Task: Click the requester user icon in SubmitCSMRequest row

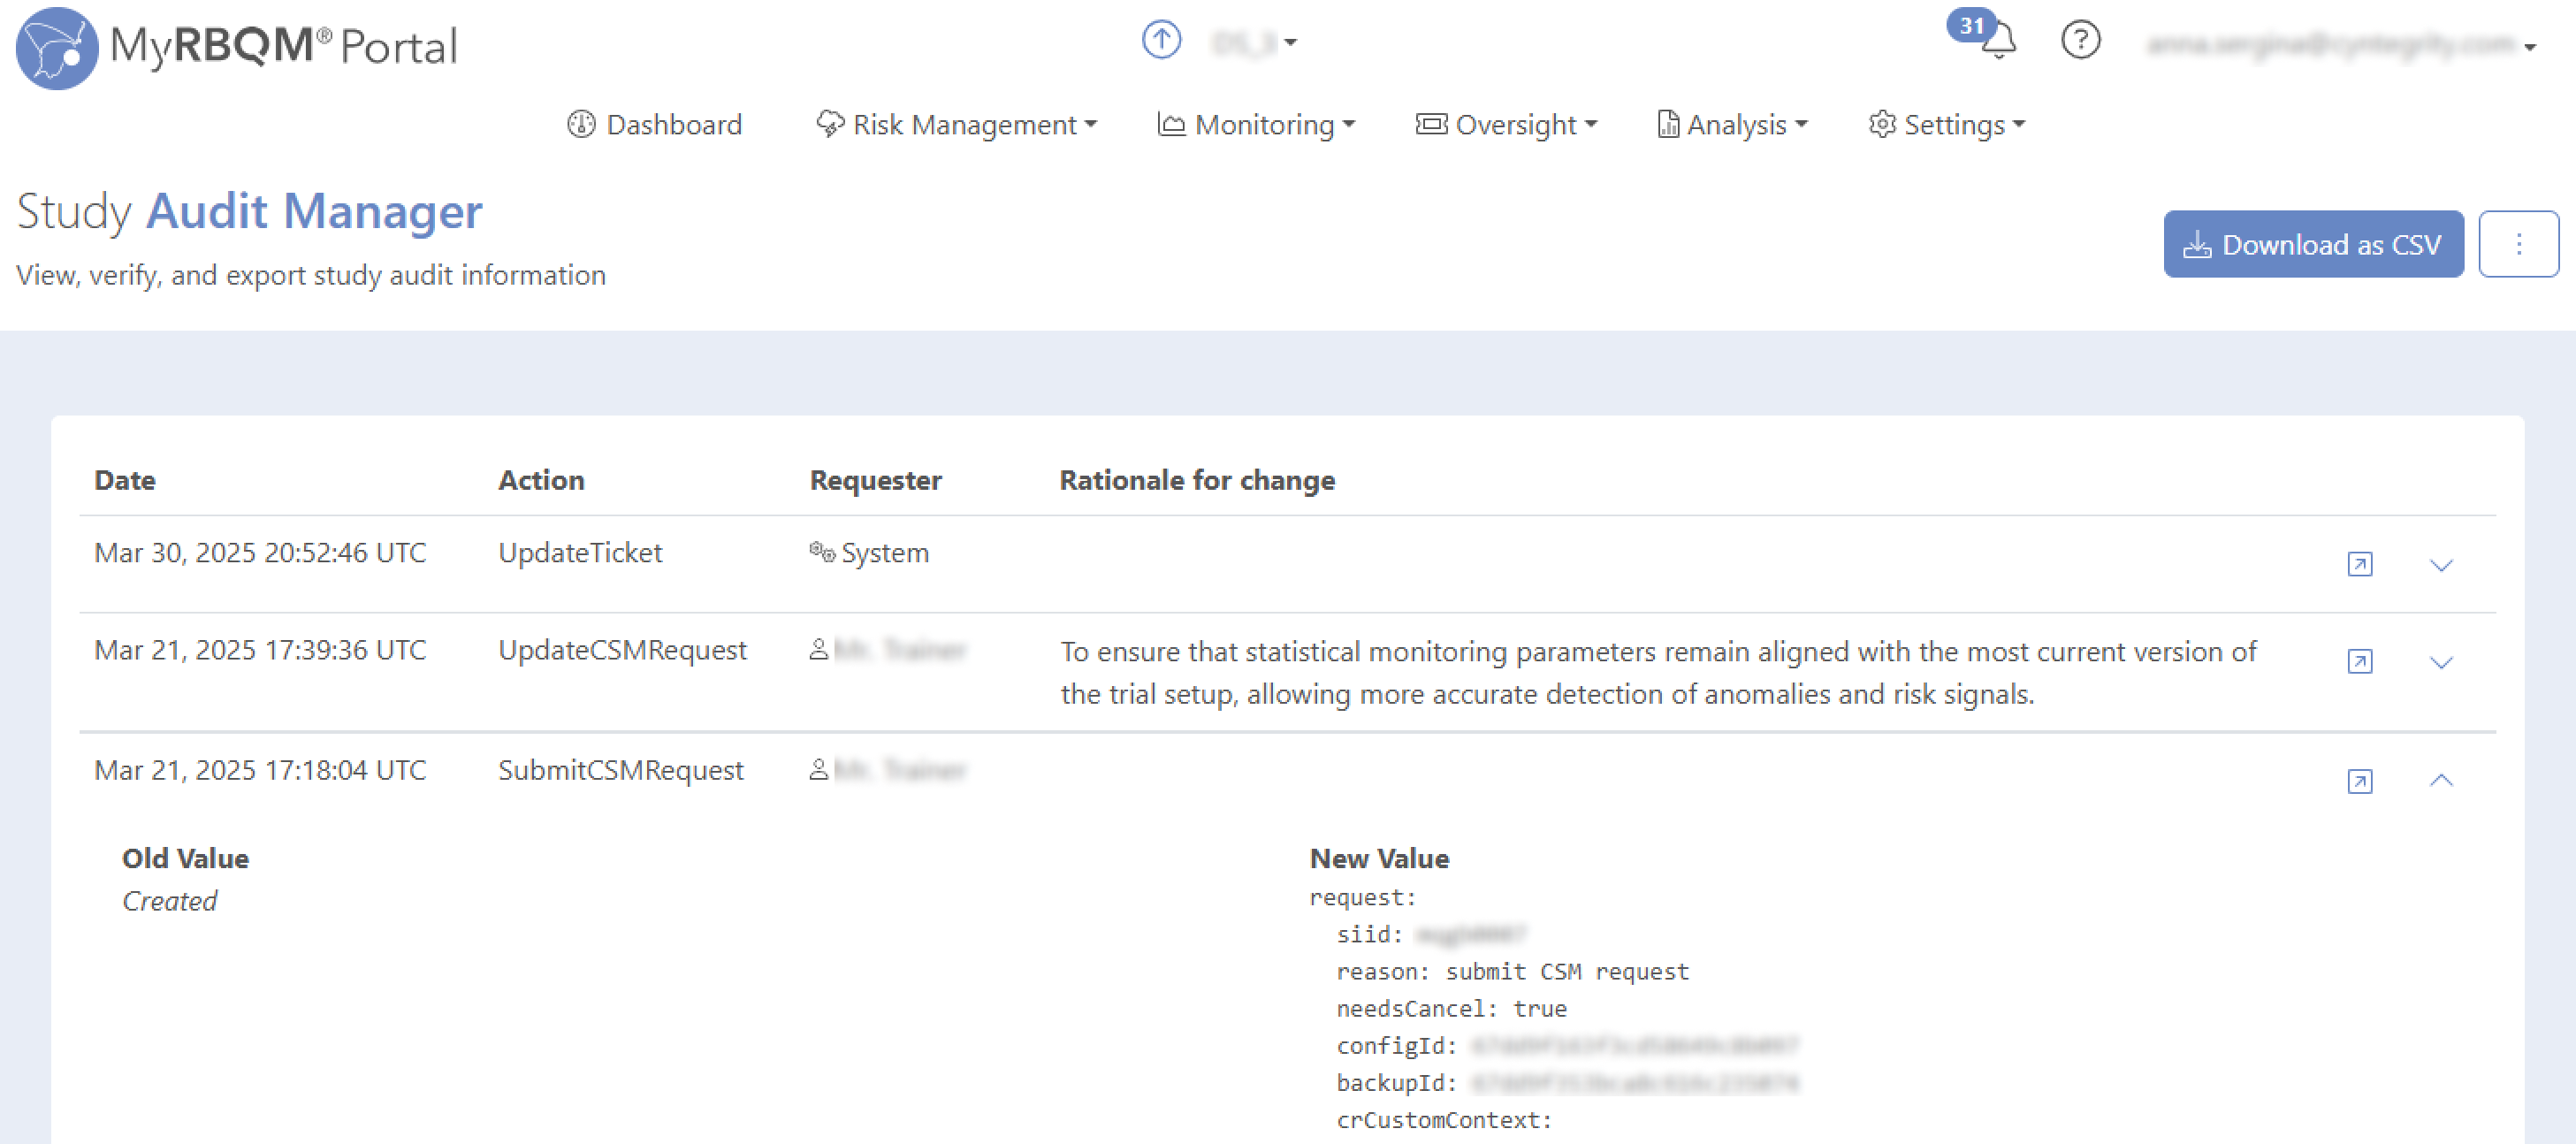Action: [x=818, y=770]
